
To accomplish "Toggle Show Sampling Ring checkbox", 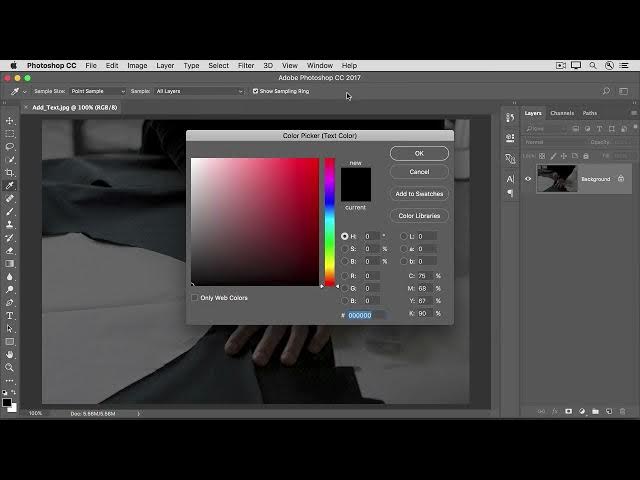I will click(x=256, y=91).
